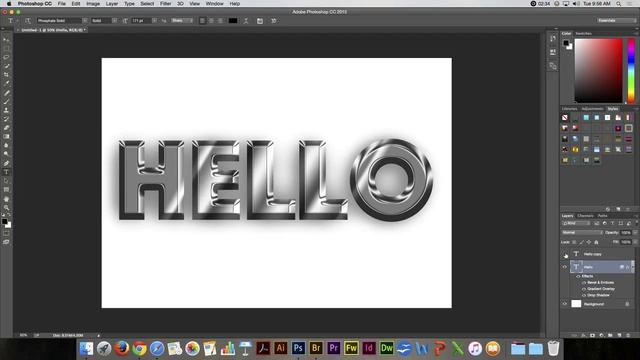Open the Essentials workspace switcher
Screen dimensions: 640x360
616,20
